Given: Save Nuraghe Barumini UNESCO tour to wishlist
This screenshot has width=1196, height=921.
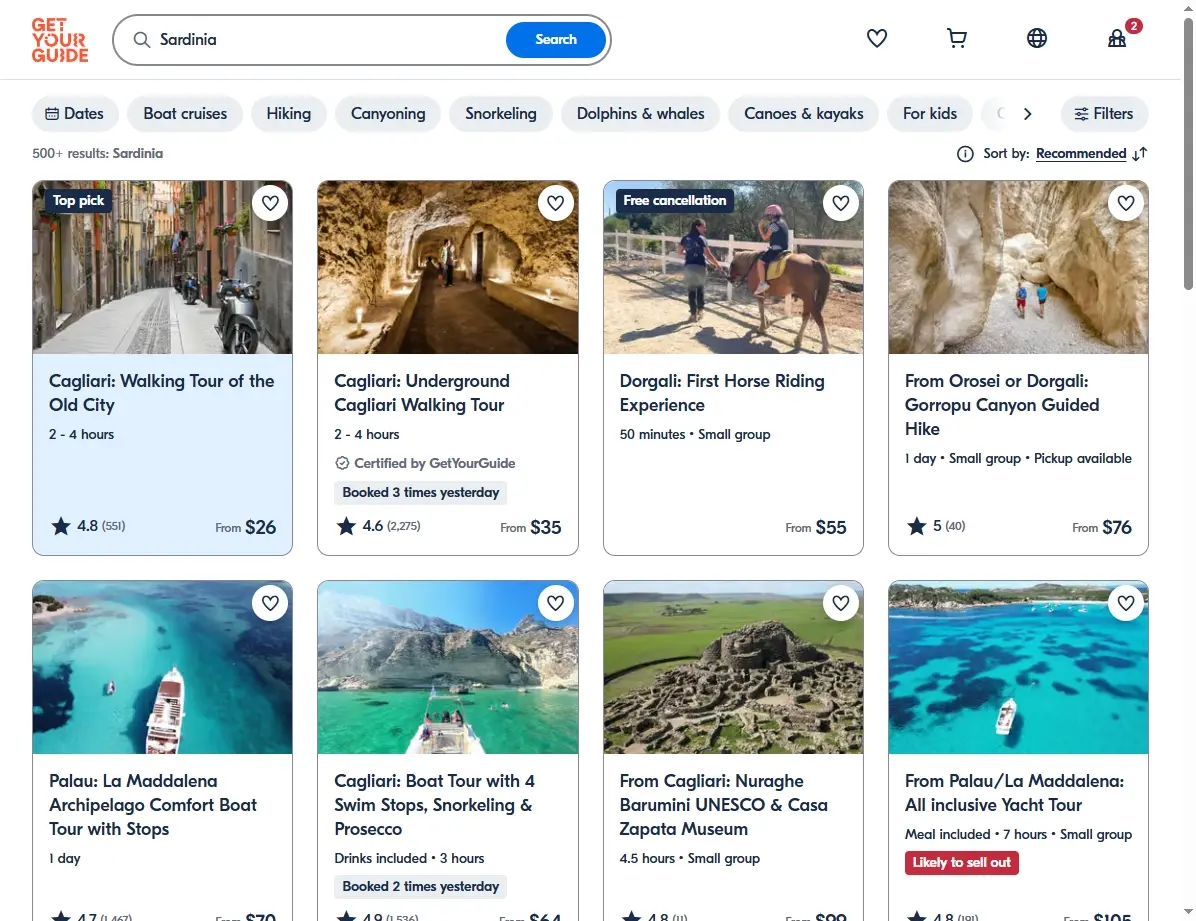Looking at the screenshot, I should (x=841, y=603).
